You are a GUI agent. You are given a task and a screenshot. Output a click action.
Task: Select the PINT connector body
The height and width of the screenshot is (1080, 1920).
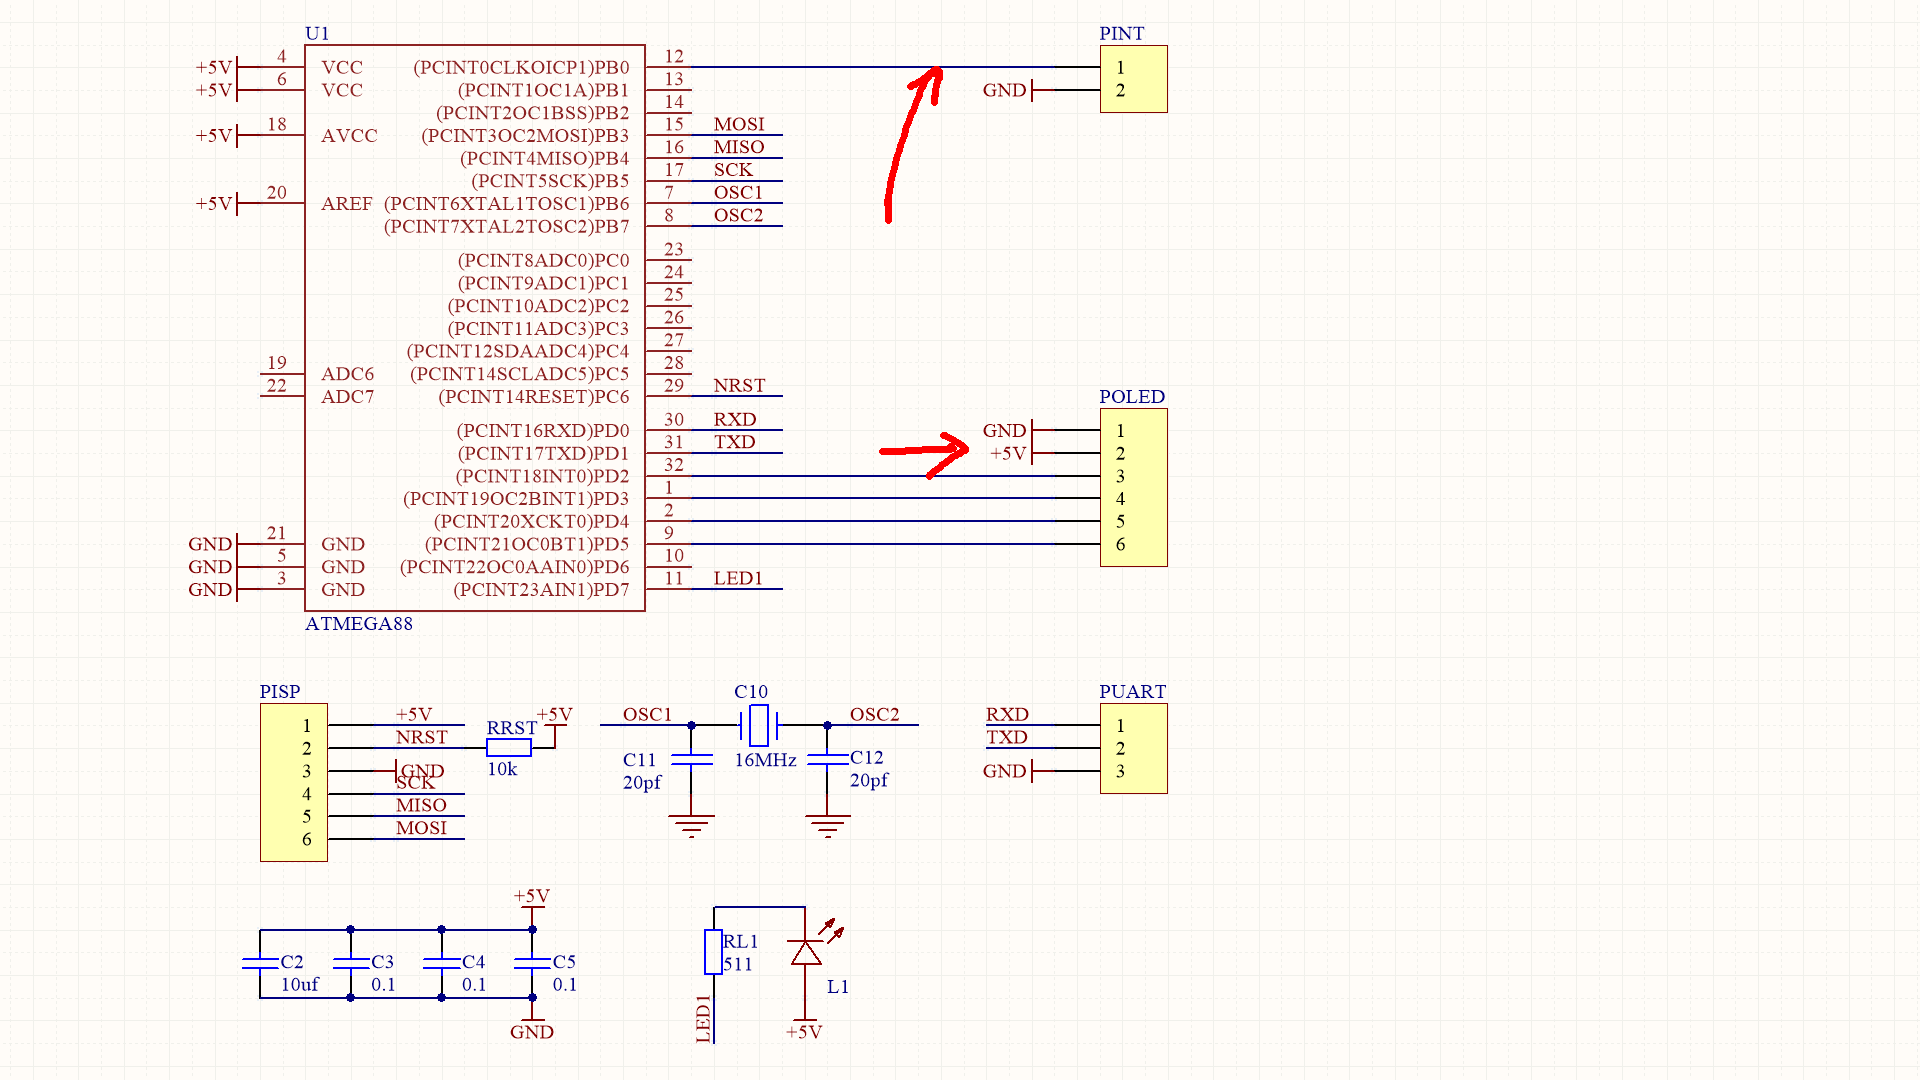point(1134,79)
